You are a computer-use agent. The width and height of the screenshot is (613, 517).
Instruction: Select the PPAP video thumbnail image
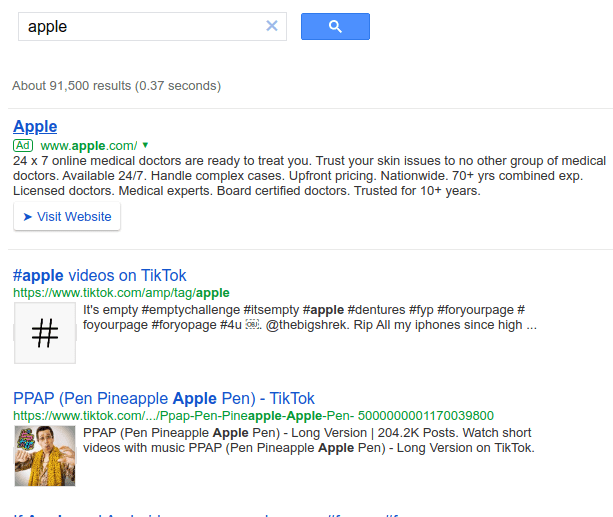pyautogui.click(x=45, y=456)
